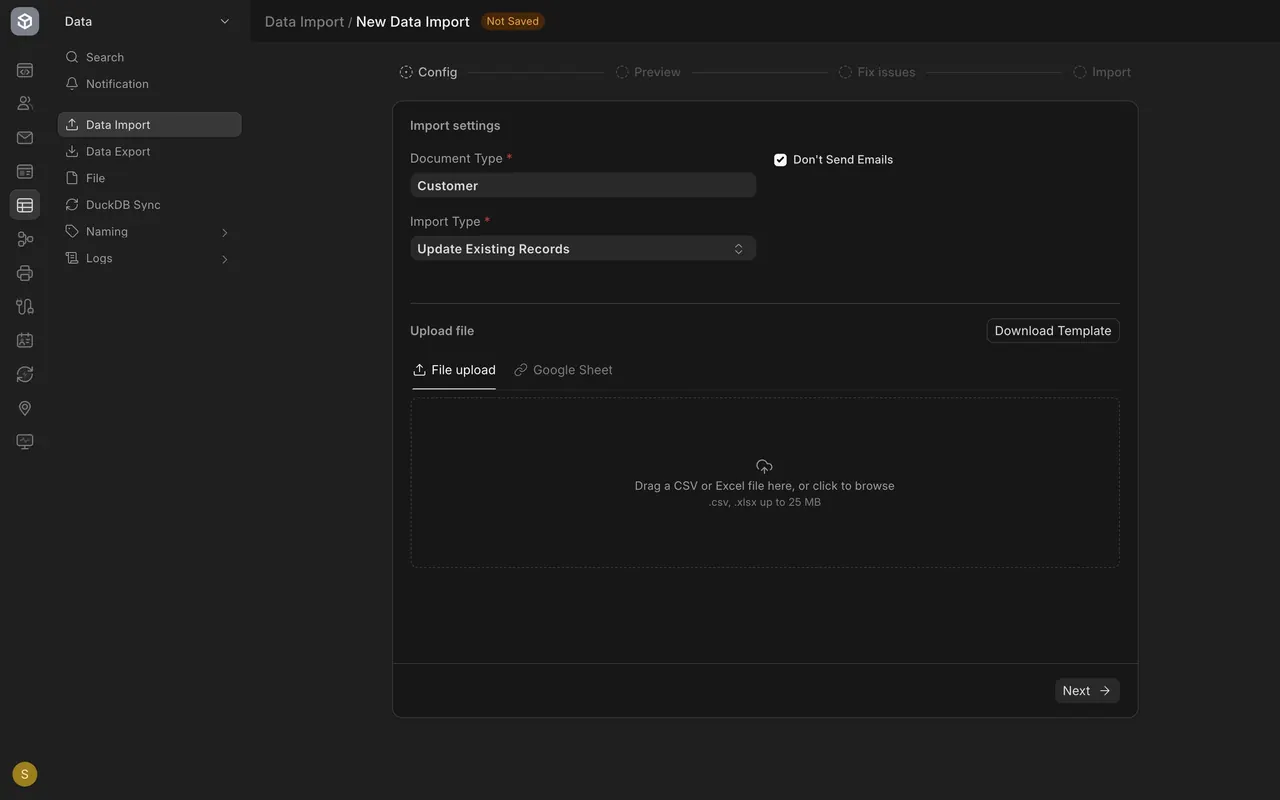Click the Search magnifier icon
This screenshot has width=1280, height=800.
[x=72, y=57]
